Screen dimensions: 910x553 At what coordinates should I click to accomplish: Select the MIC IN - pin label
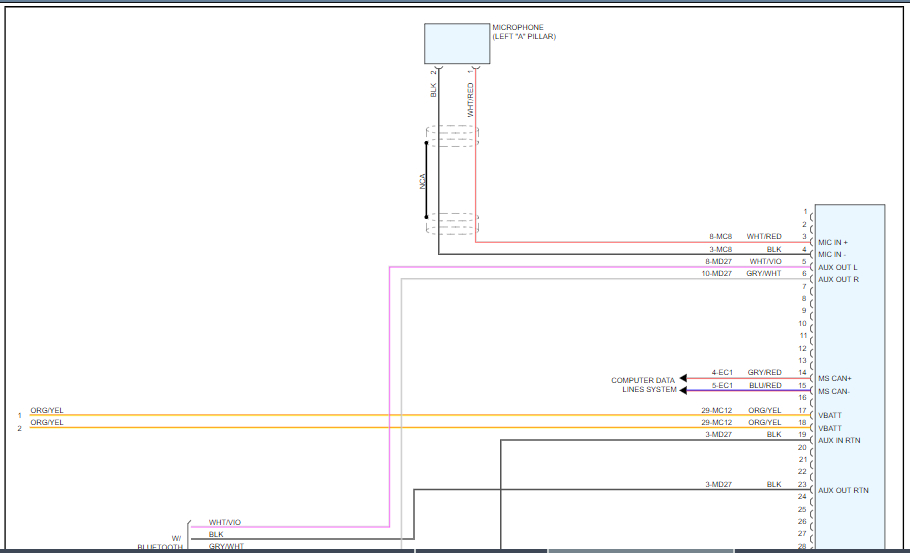tap(832, 254)
